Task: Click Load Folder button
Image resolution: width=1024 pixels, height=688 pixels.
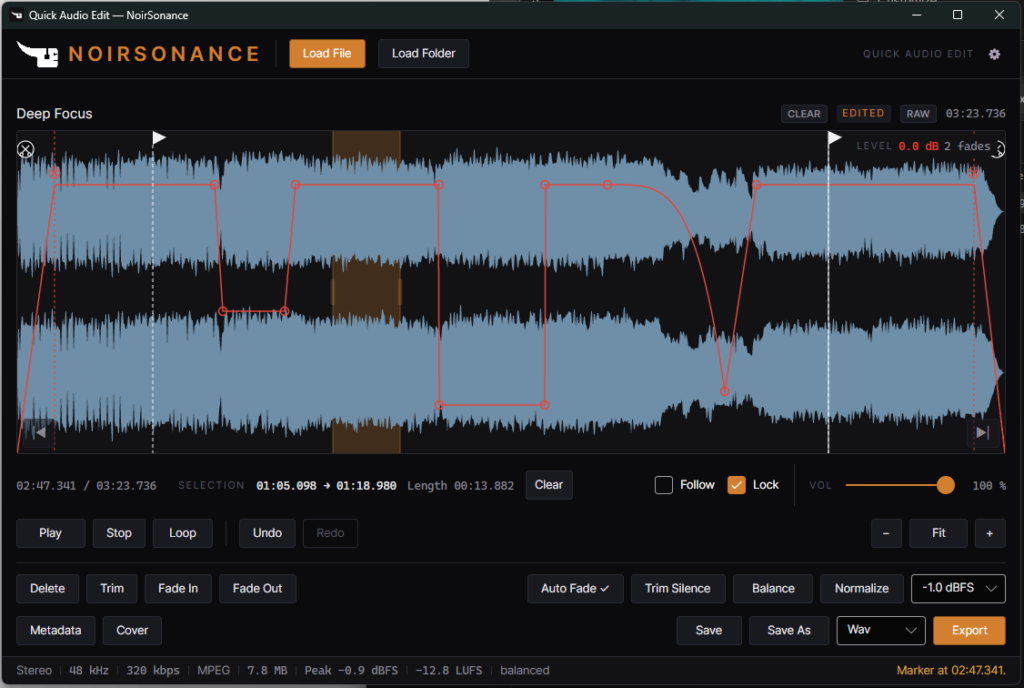Action: point(423,54)
